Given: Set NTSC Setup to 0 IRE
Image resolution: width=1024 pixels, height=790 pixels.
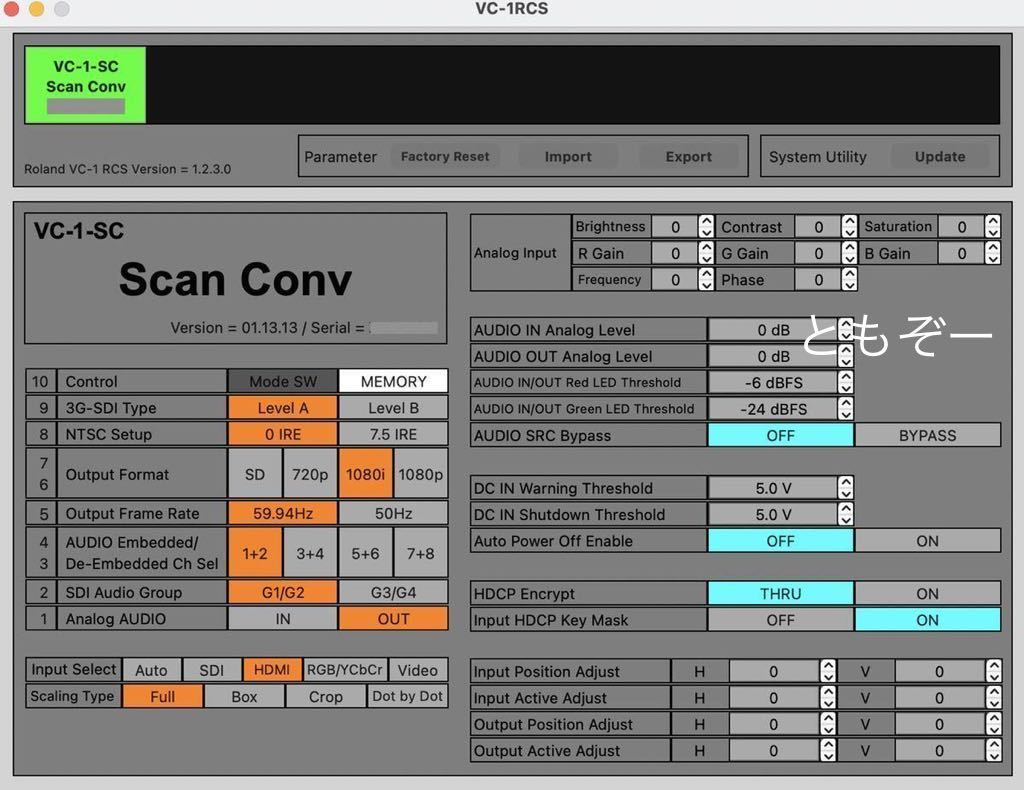Looking at the screenshot, I should tap(283, 434).
